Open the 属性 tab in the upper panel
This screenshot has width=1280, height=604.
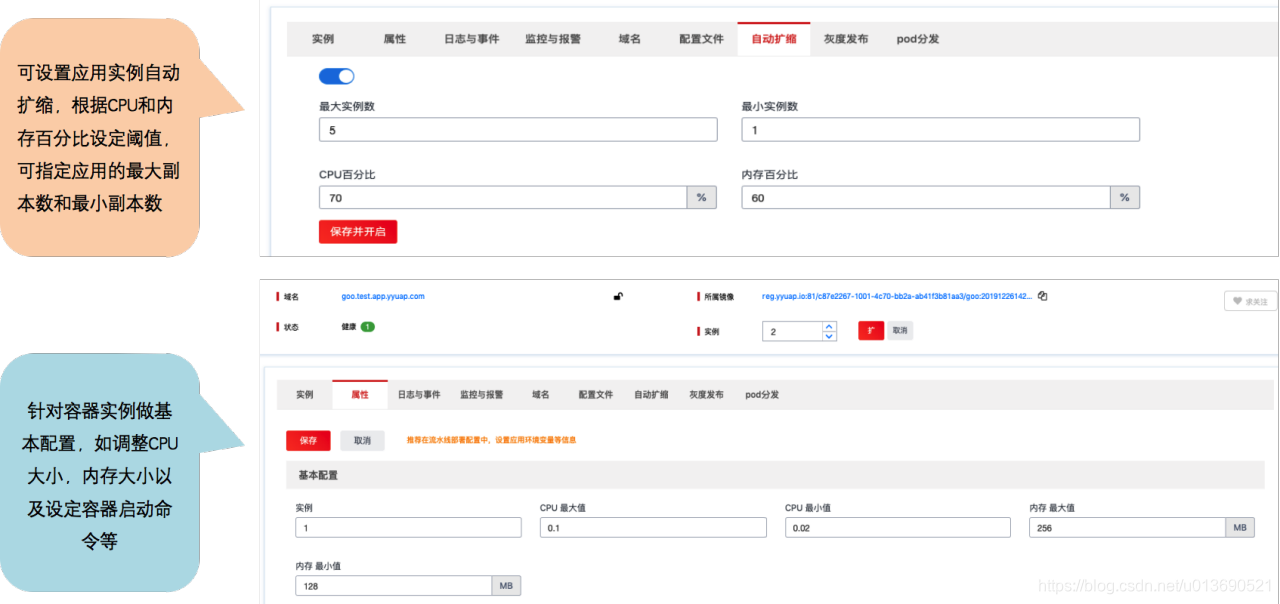[x=395, y=39]
